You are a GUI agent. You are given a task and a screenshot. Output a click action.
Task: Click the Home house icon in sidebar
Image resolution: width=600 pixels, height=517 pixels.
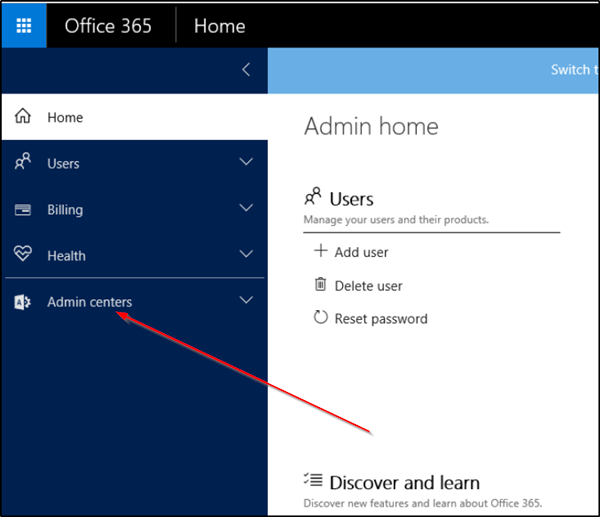[x=23, y=116]
